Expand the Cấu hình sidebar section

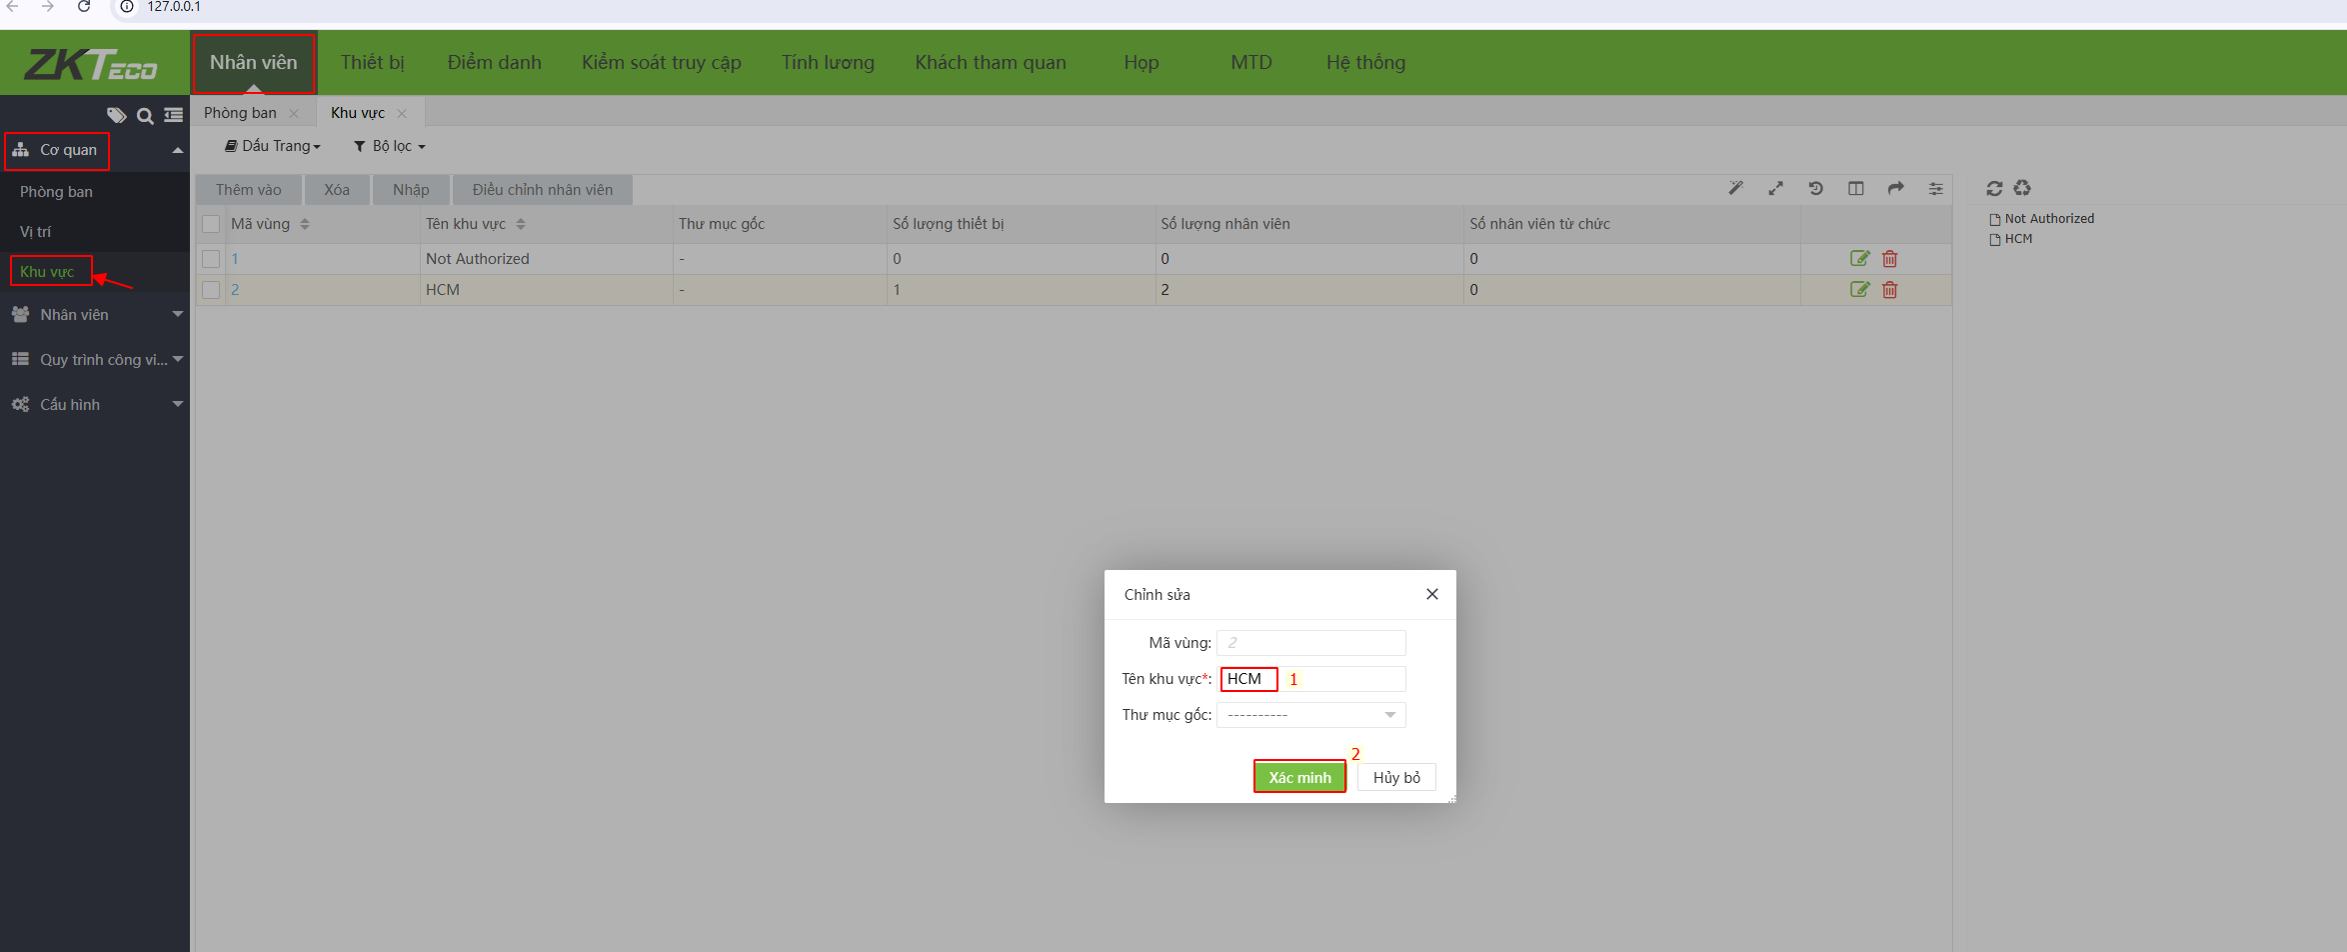point(95,404)
